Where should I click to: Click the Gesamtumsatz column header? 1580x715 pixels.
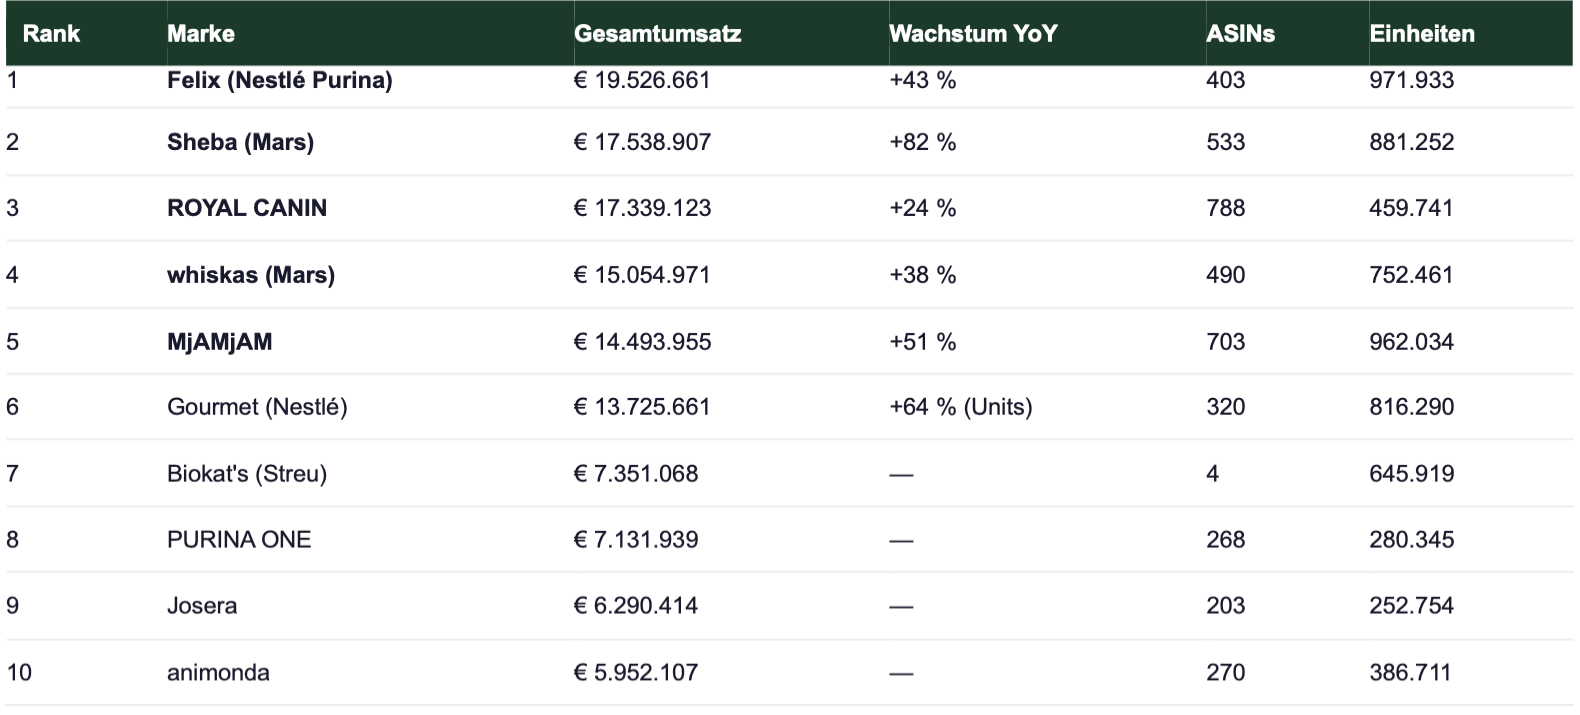(657, 34)
